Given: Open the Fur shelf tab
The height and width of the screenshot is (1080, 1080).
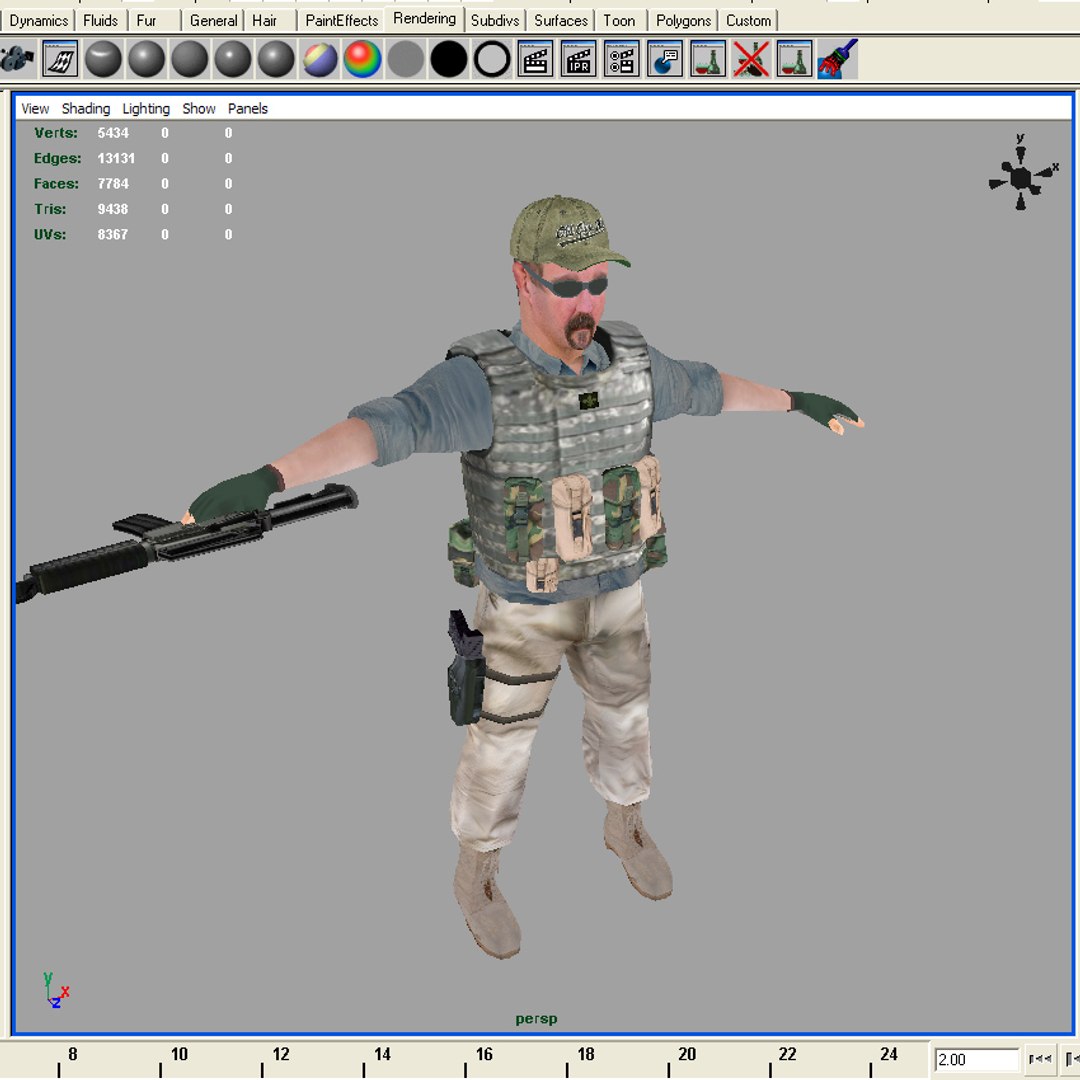Looking at the screenshot, I should 146,21.
